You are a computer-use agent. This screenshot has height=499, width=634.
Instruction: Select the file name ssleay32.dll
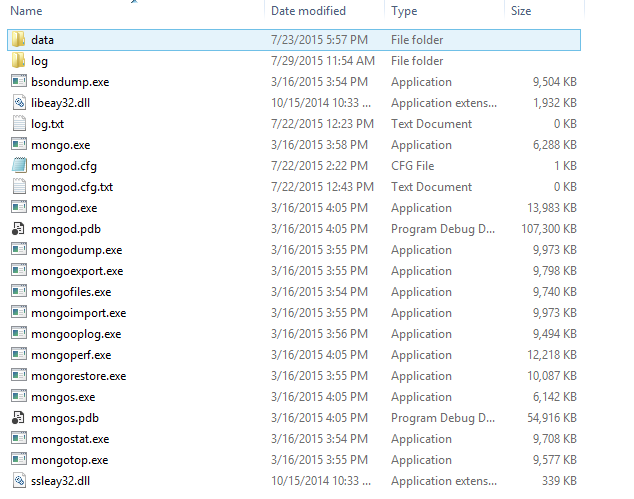(60, 482)
